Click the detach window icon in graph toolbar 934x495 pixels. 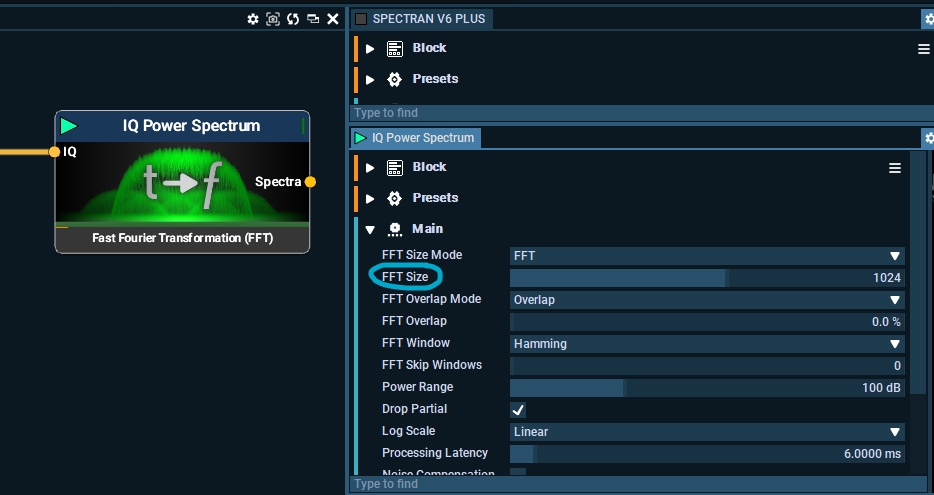313,19
